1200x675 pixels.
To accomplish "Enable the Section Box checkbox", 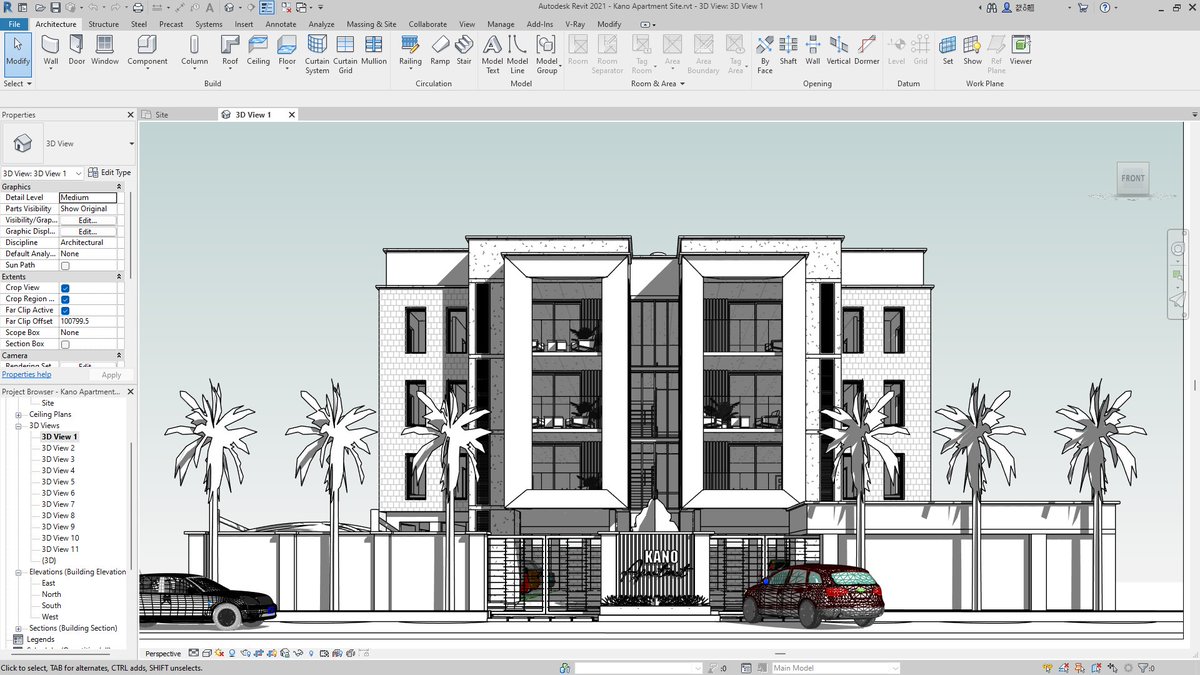I will (65, 343).
